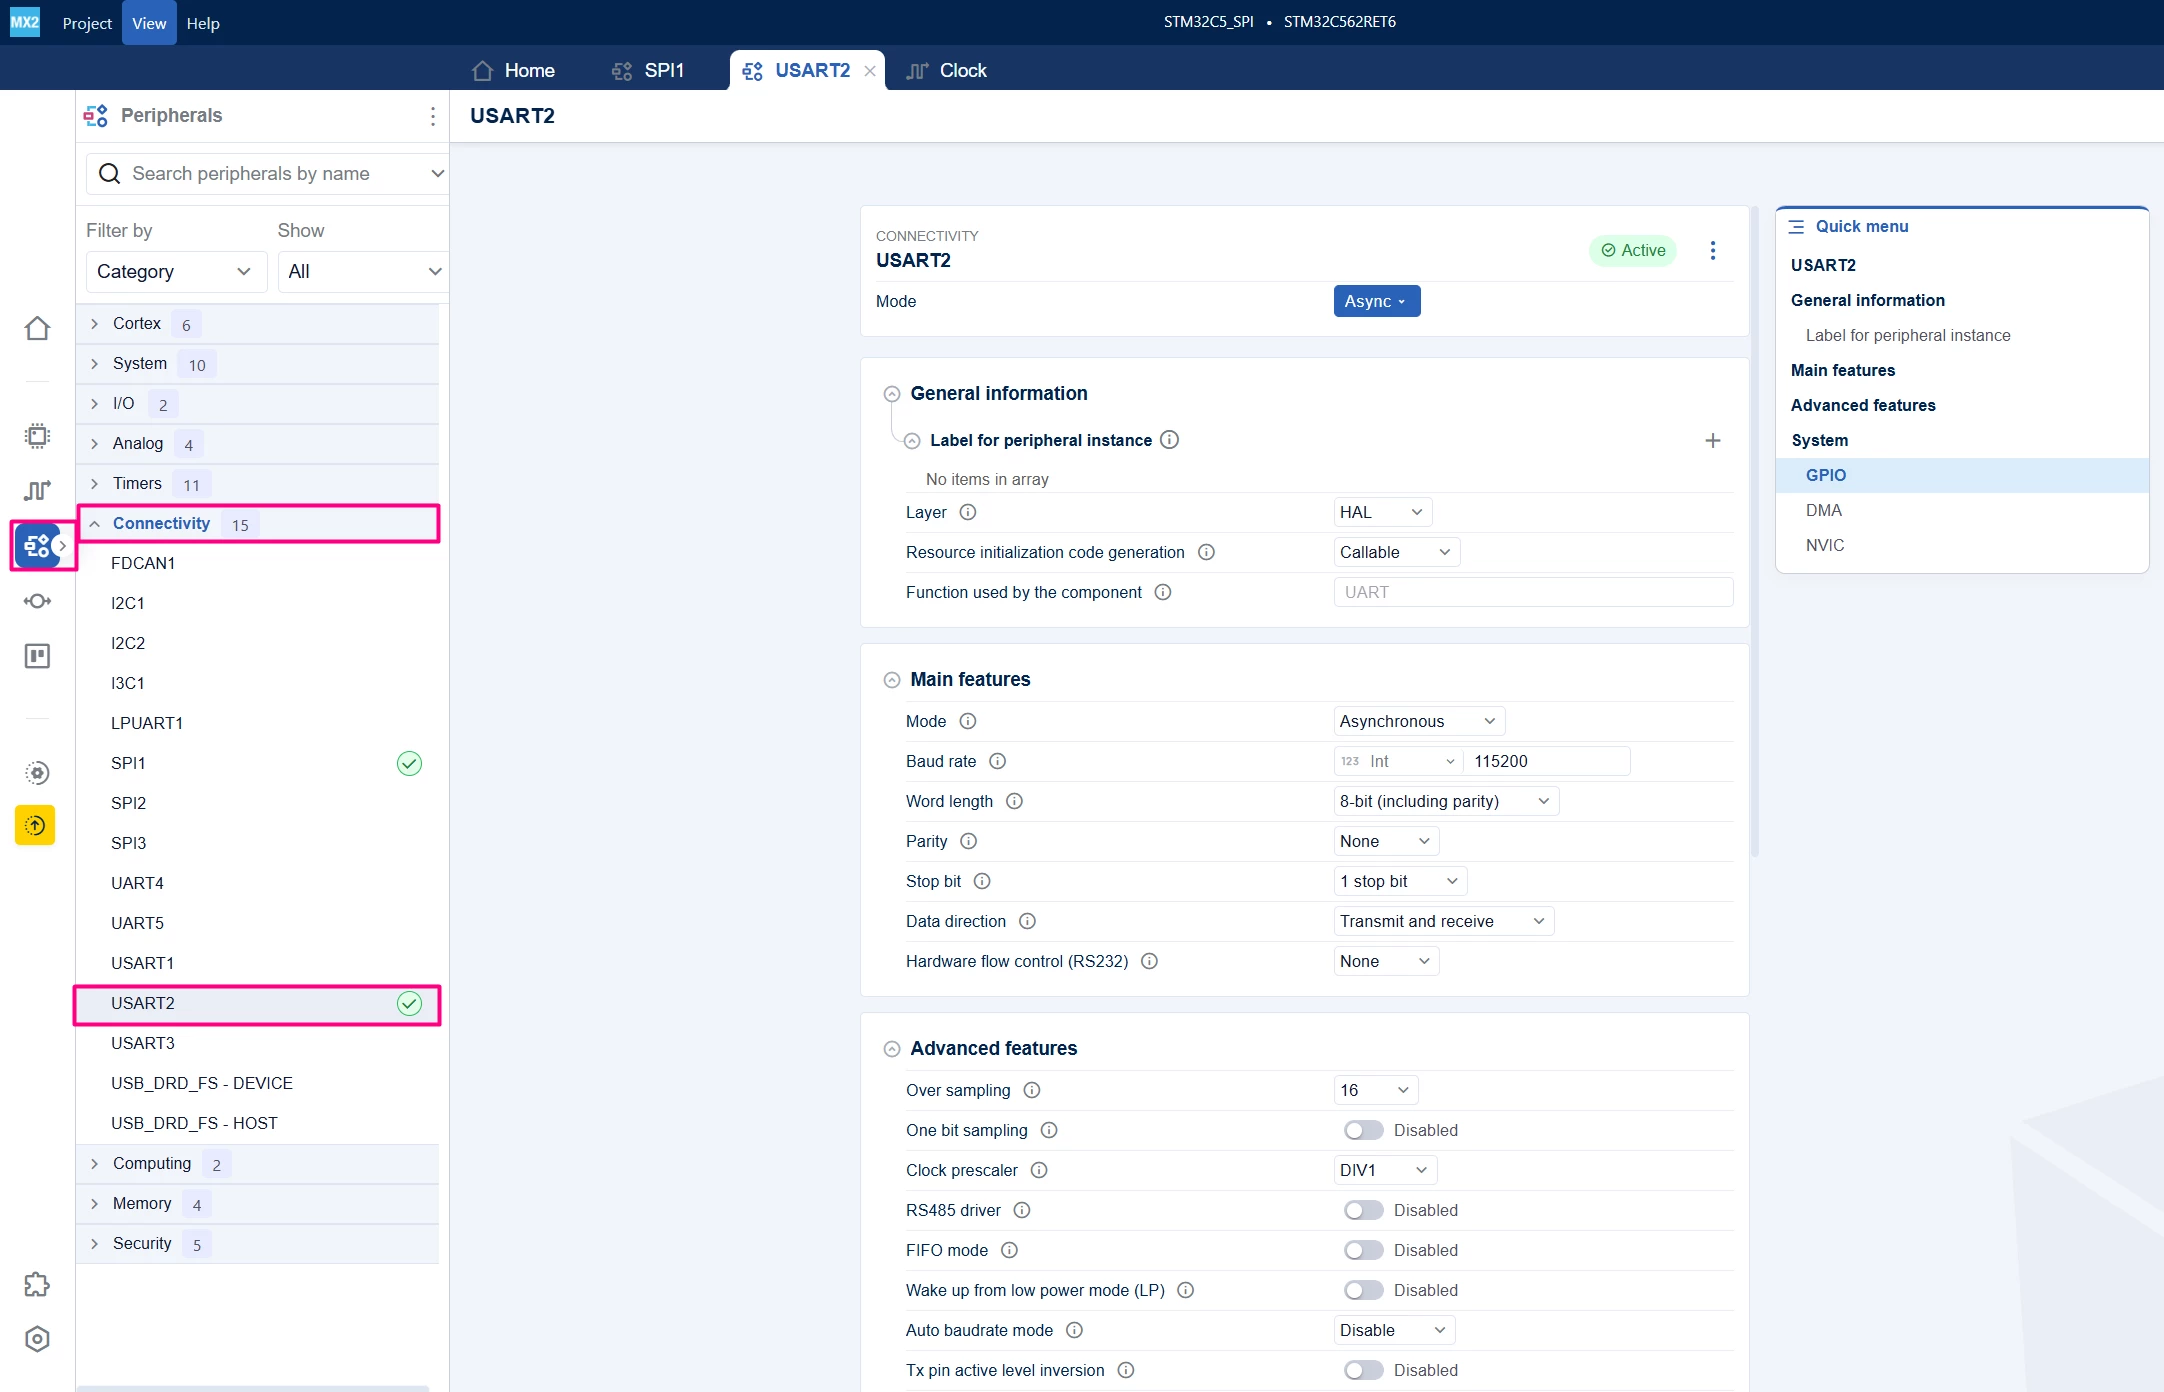2164x1392 pixels.
Task: Open the Asynchronous mode dropdown
Action: click(x=1419, y=721)
